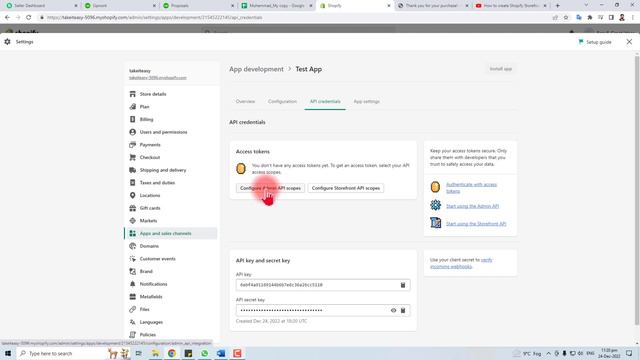
Task: Switch to the App settings tab
Action: (367, 101)
